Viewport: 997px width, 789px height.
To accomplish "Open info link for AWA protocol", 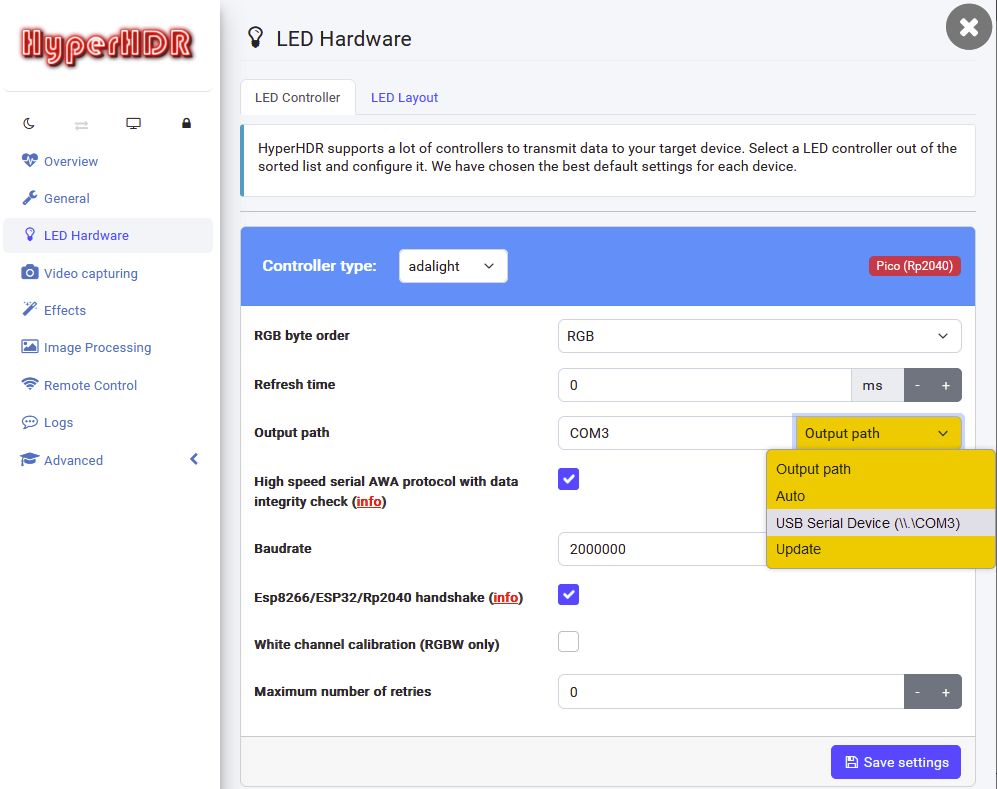I will click(x=369, y=502).
